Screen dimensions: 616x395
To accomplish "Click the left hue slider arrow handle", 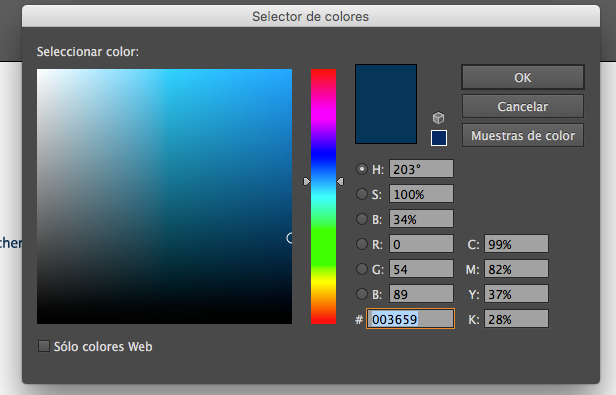I will click(307, 181).
